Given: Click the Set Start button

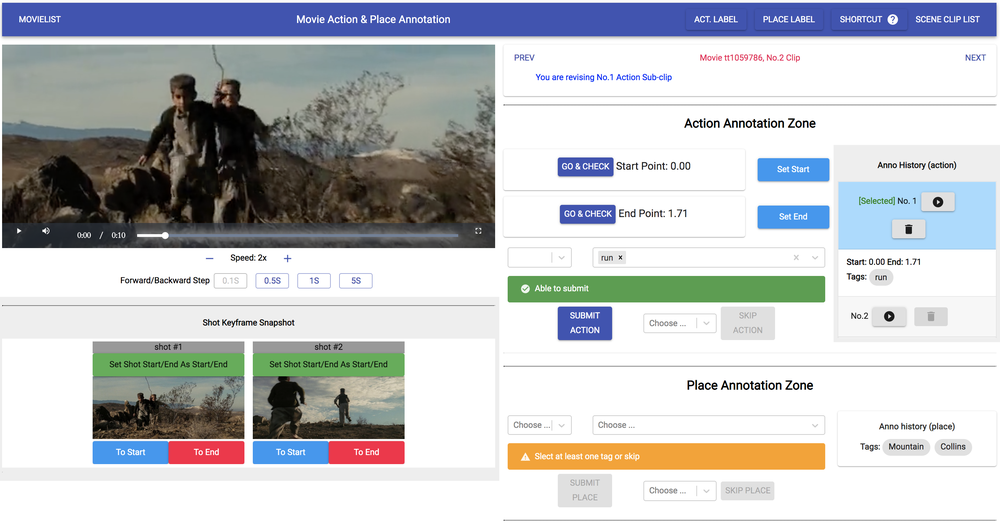Looking at the screenshot, I should pyautogui.click(x=793, y=169).
